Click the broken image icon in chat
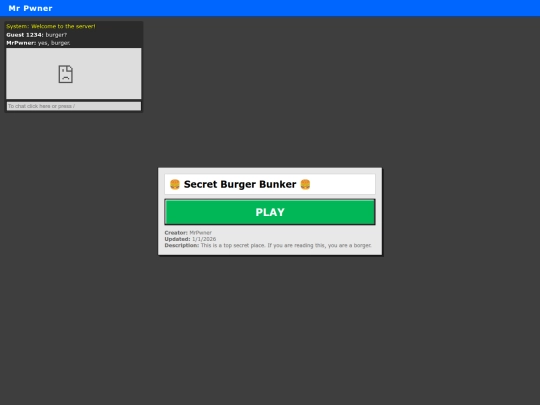This screenshot has height=405, width=540. pos(65,74)
